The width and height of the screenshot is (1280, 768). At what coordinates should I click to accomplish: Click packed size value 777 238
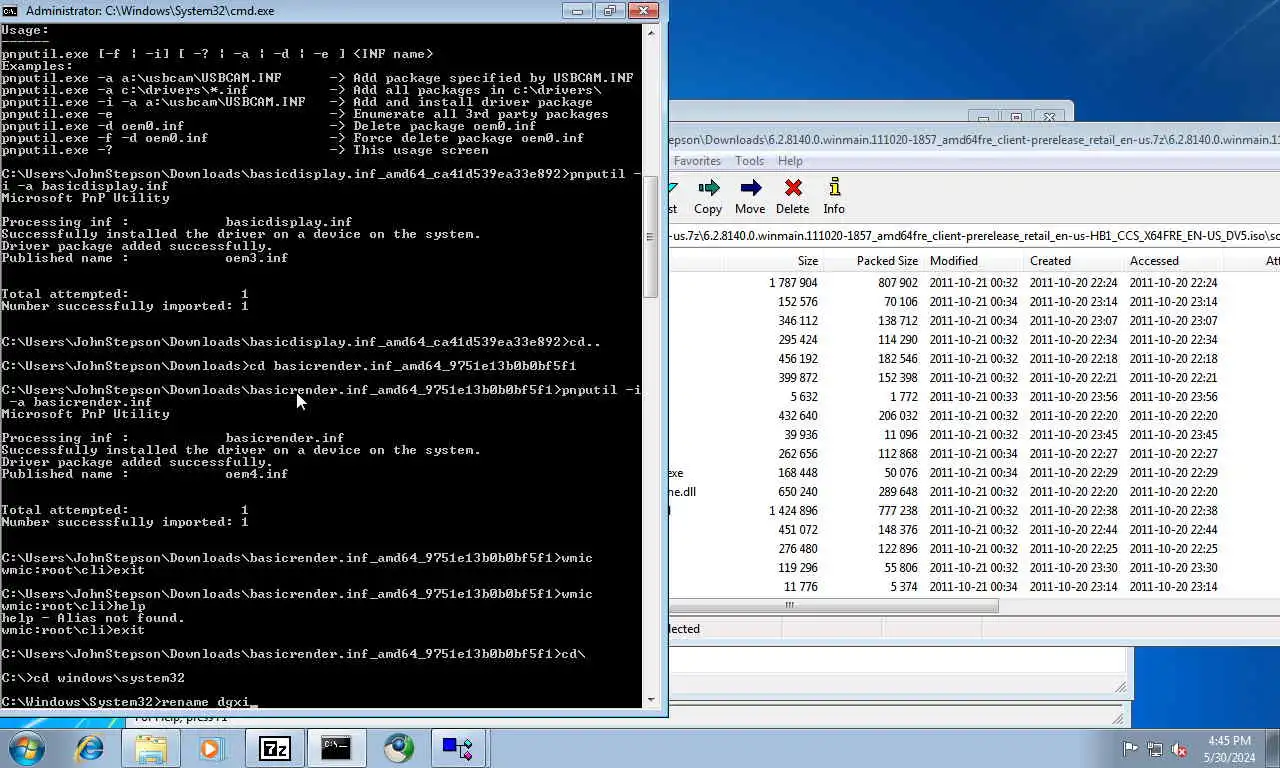897,511
